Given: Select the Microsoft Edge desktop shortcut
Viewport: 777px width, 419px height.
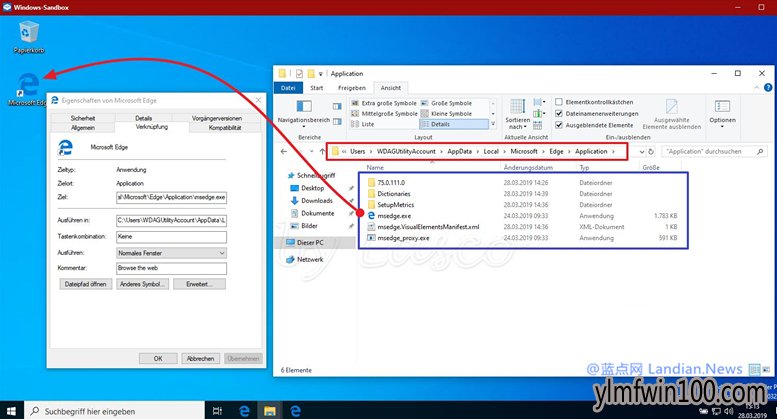Looking at the screenshot, I should [x=28, y=89].
